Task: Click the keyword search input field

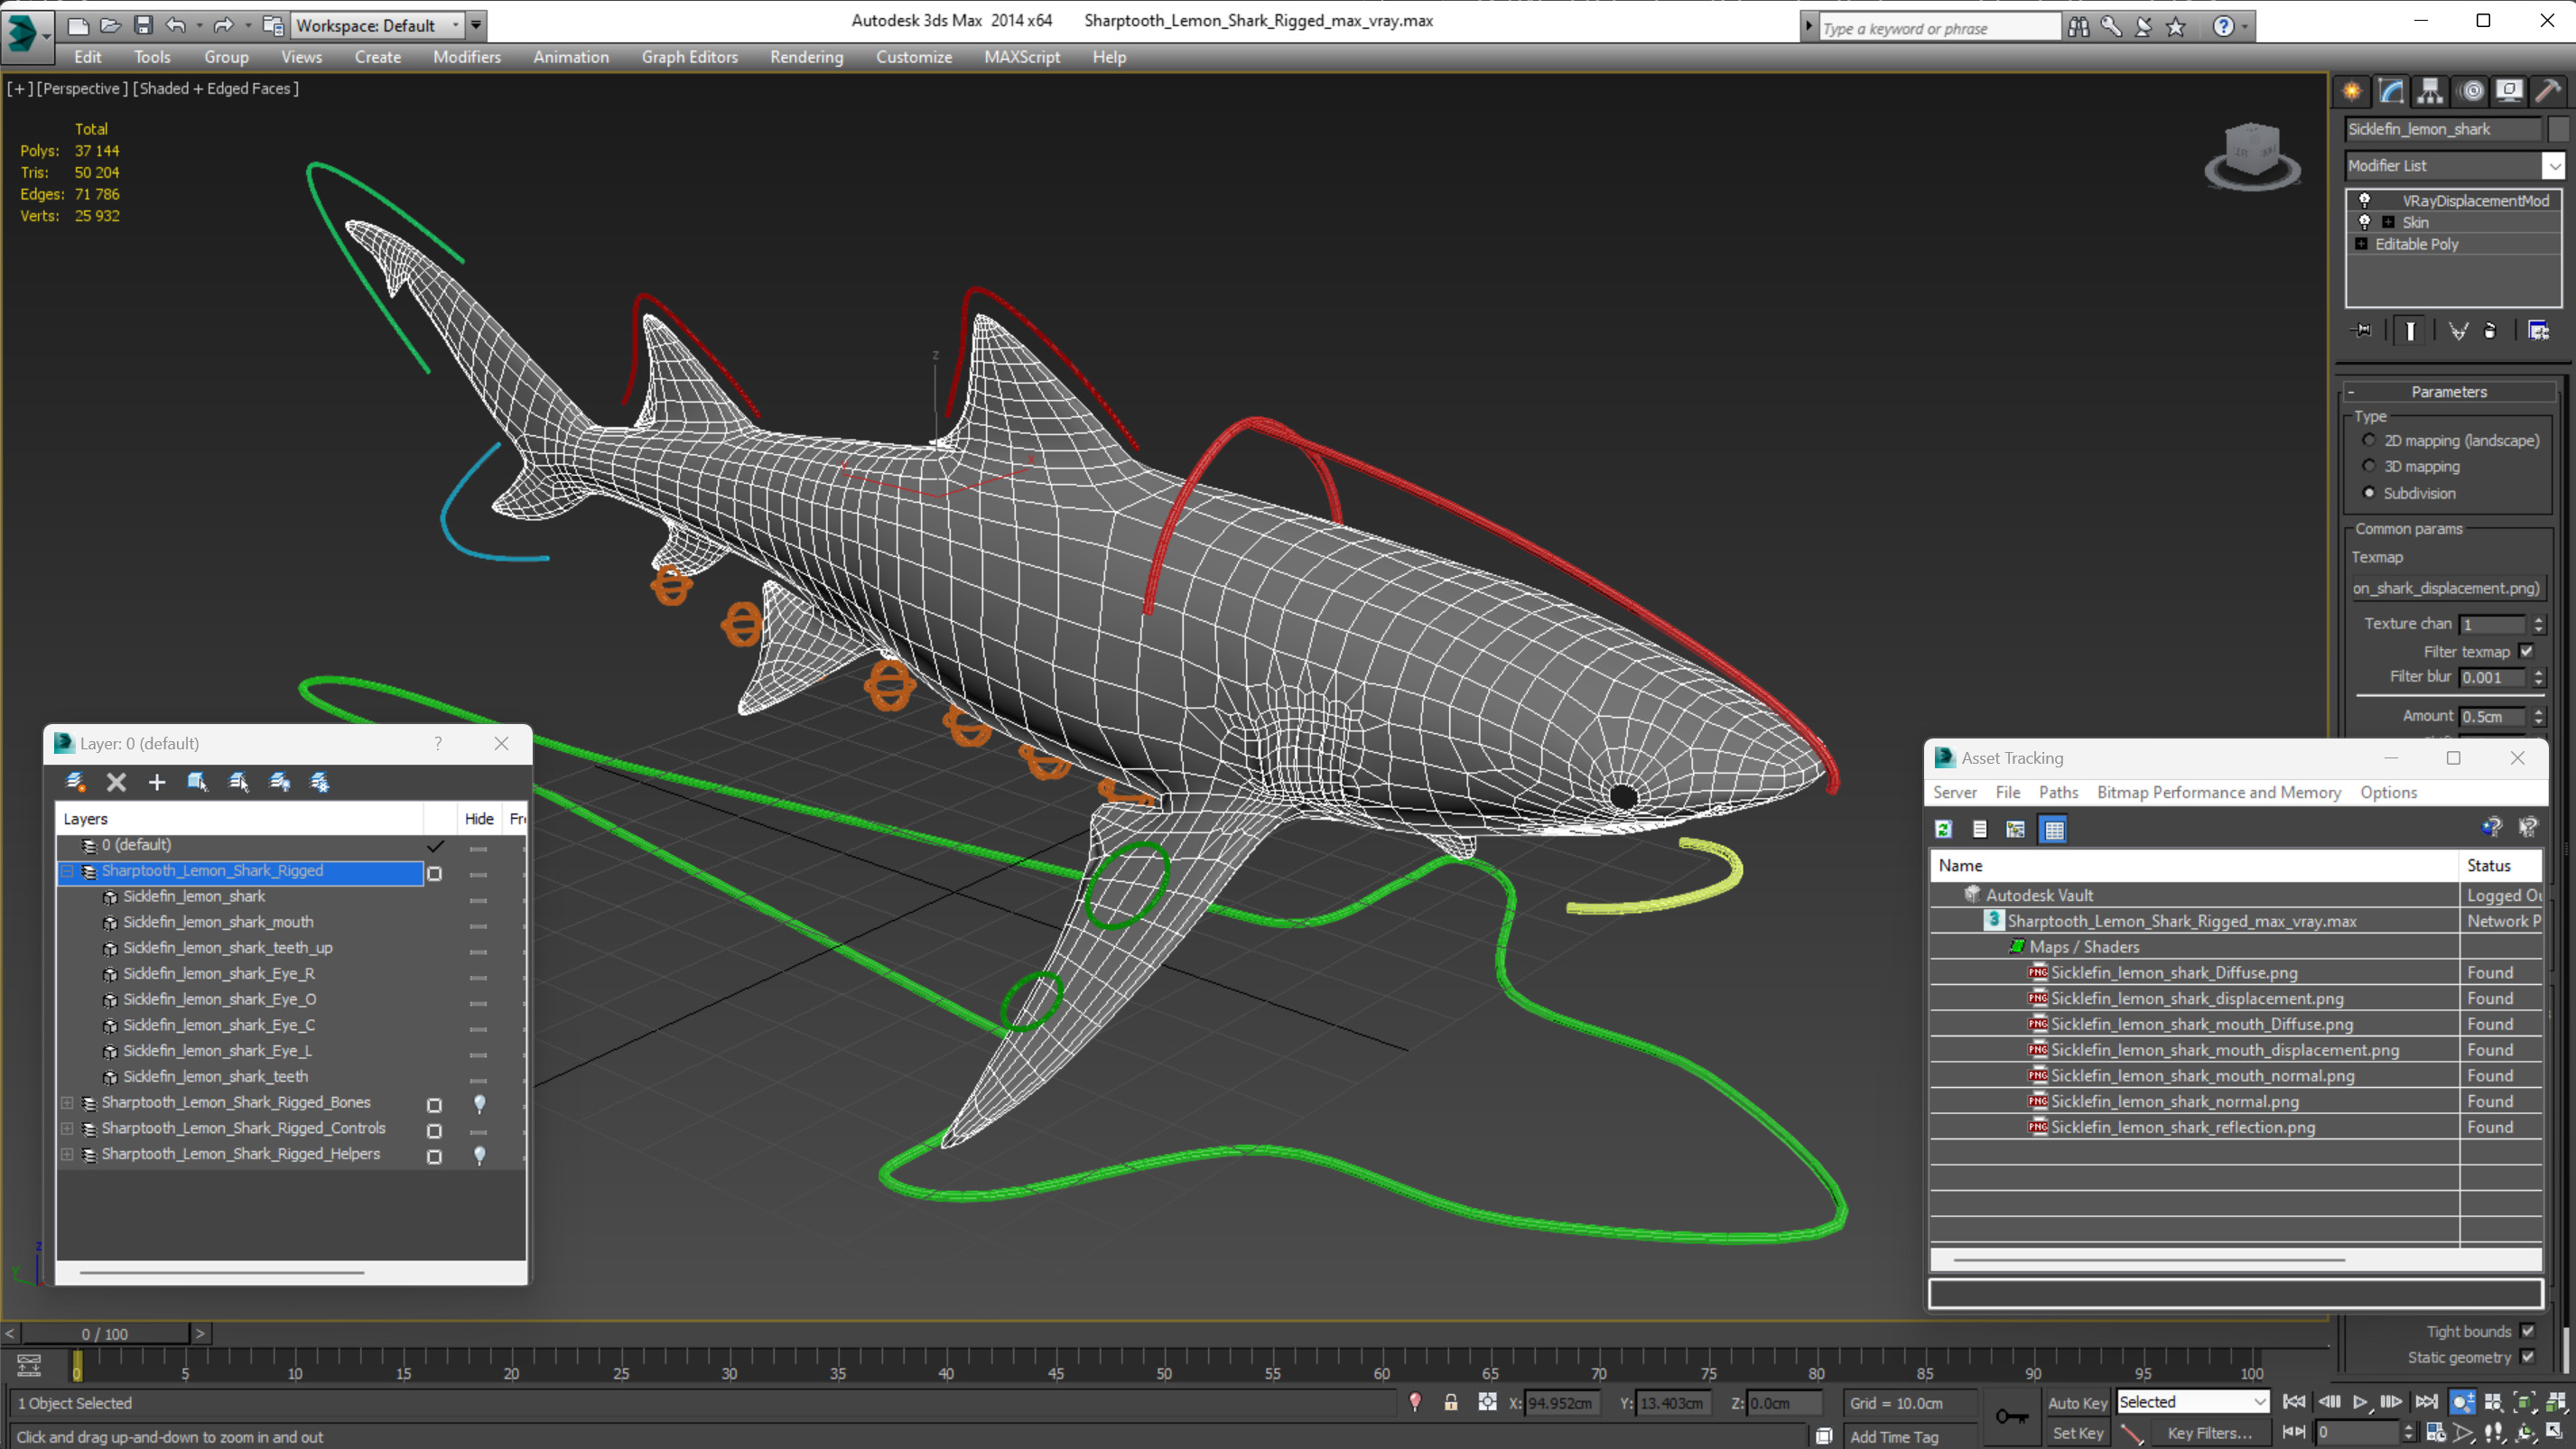Action: 1939,28
